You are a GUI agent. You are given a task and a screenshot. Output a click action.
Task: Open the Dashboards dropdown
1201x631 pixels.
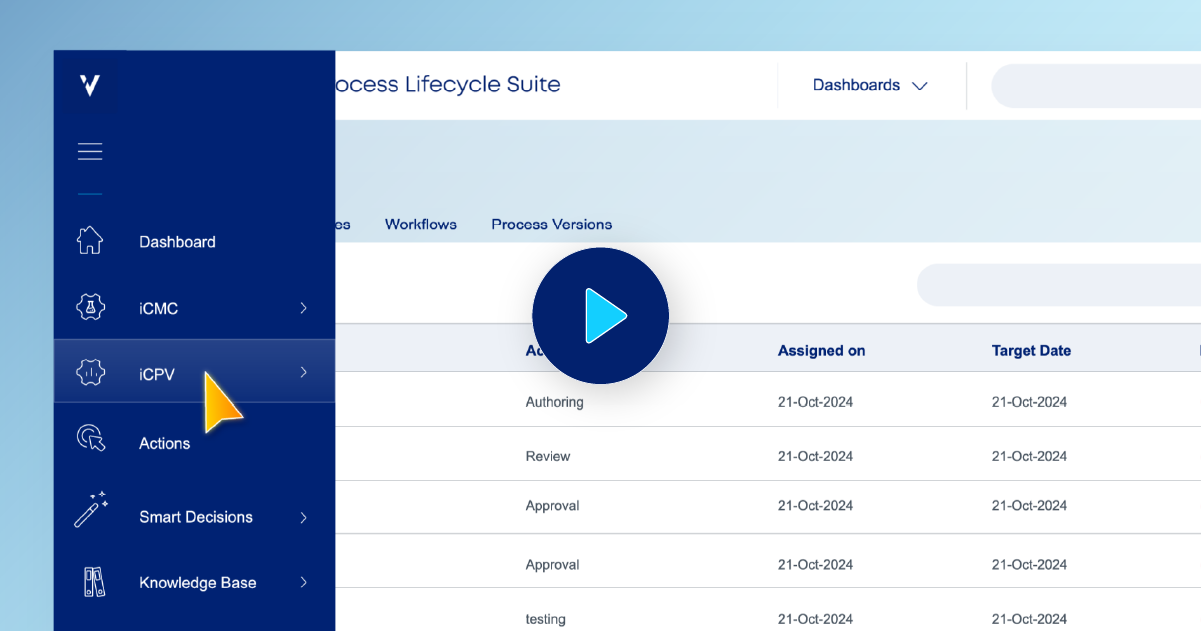[869, 85]
